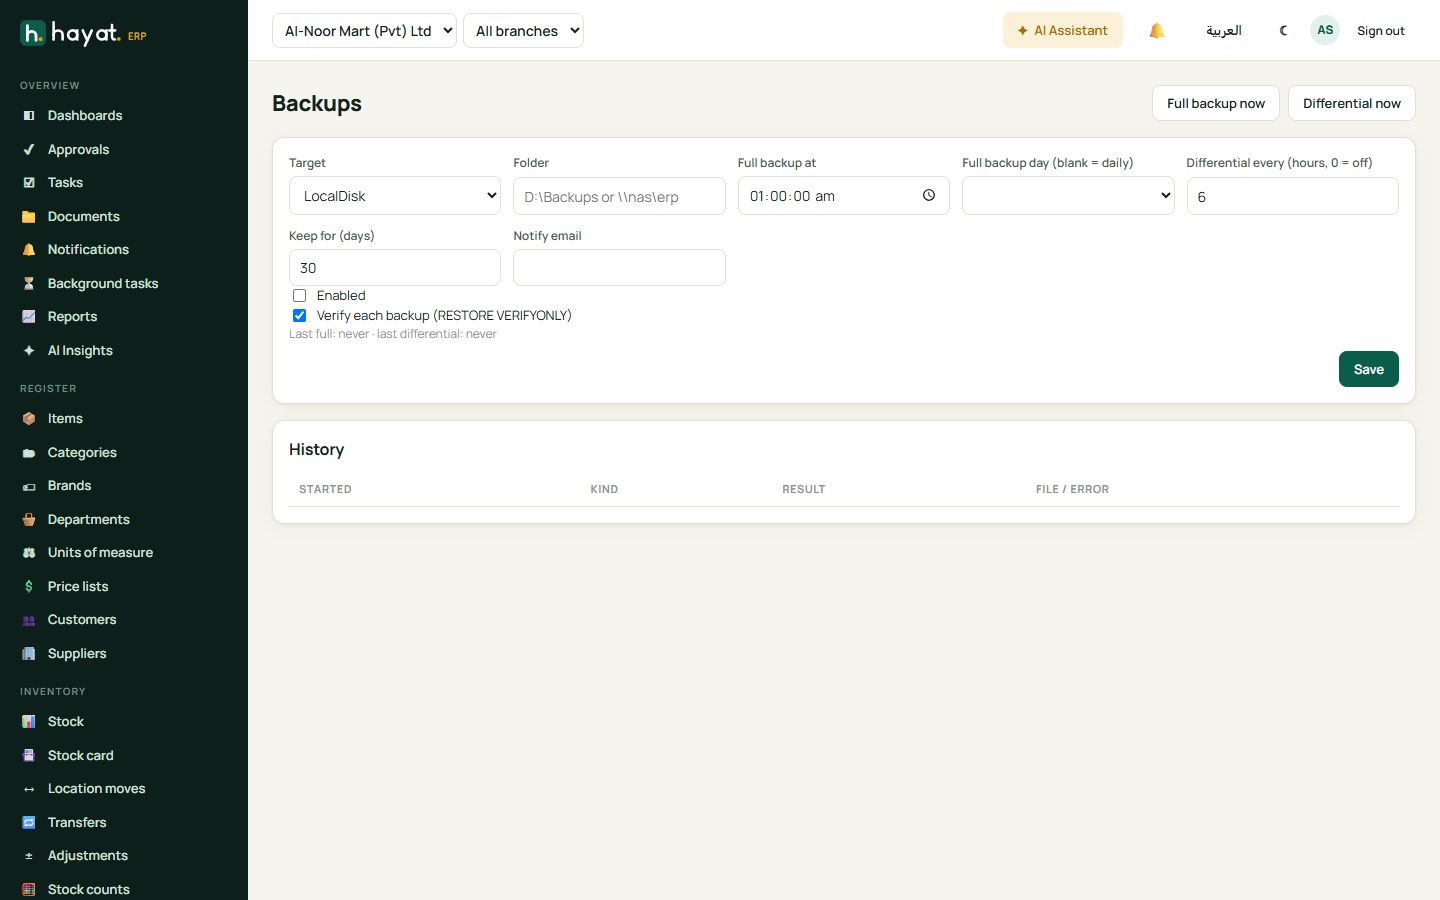Sign out of the account
This screenshot has width=1440, height=900.
point(1381,31)
